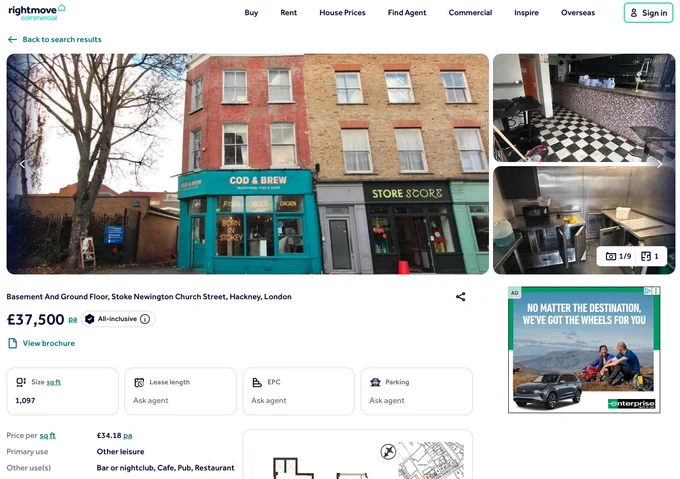Image resolution: width=680 pixels, height=479 pixels.
Task: Go back to search results
Action: click(62, 39)
